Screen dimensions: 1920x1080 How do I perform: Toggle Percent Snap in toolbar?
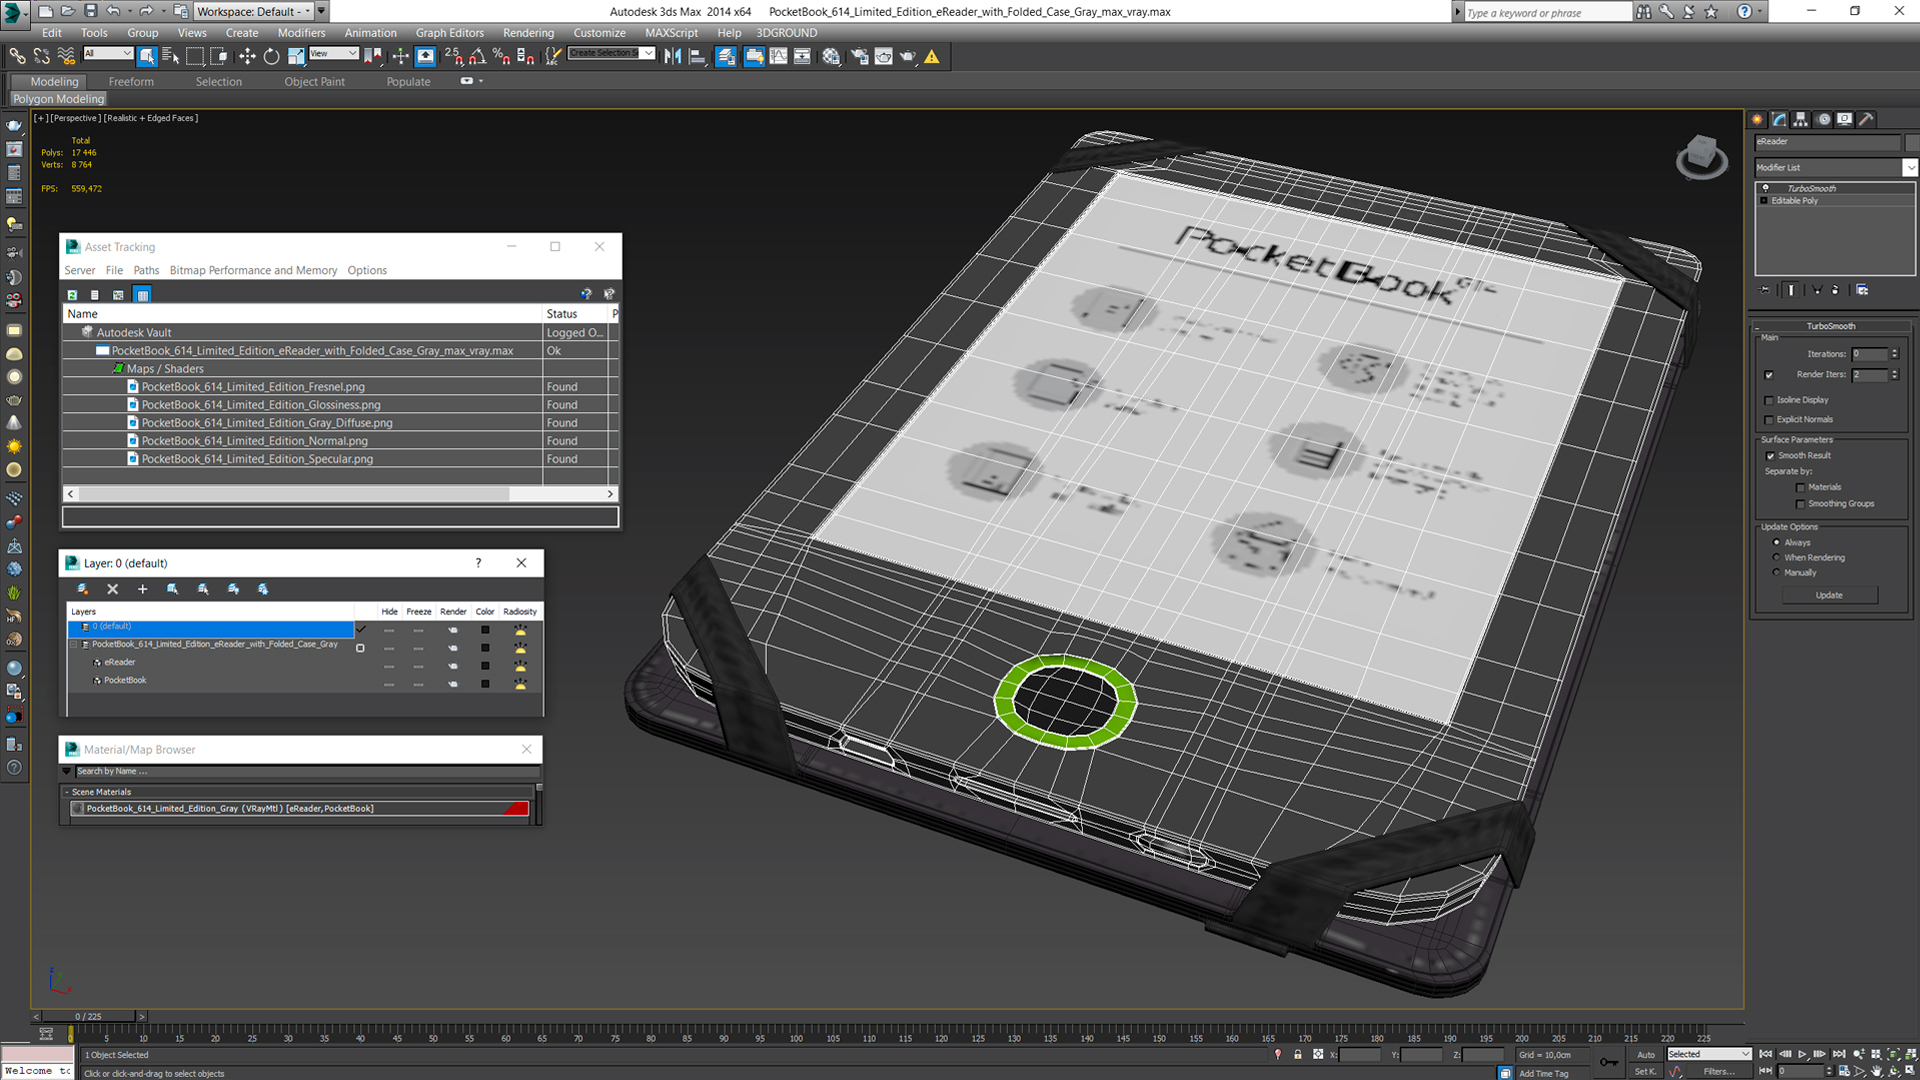(x=501, y=56)
